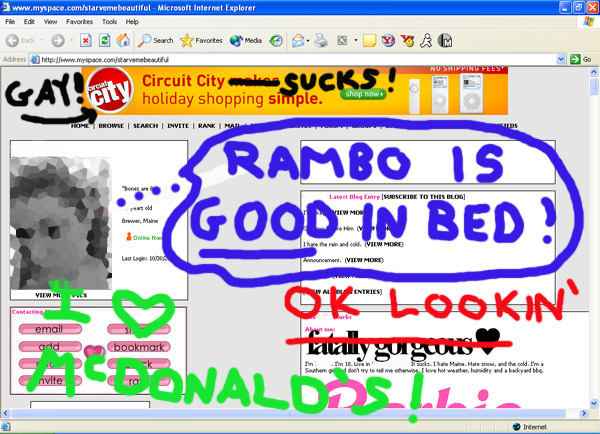600x434 pixels.
Task: Click the yellow note toolbar icon
Action: coord(369,40)
